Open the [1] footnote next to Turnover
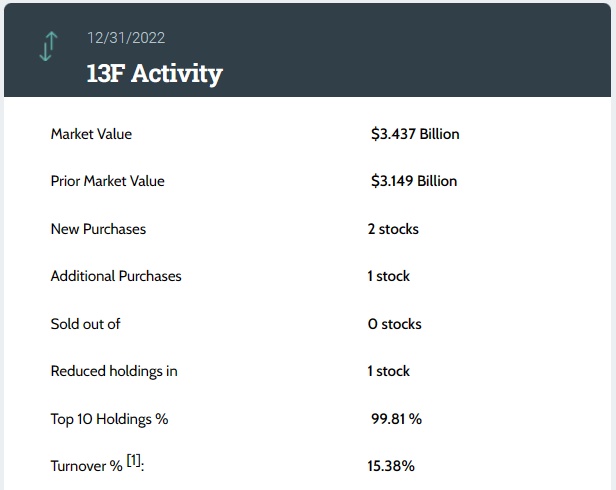This screenshot has width=616, height=490. click(x=134, y=462)
